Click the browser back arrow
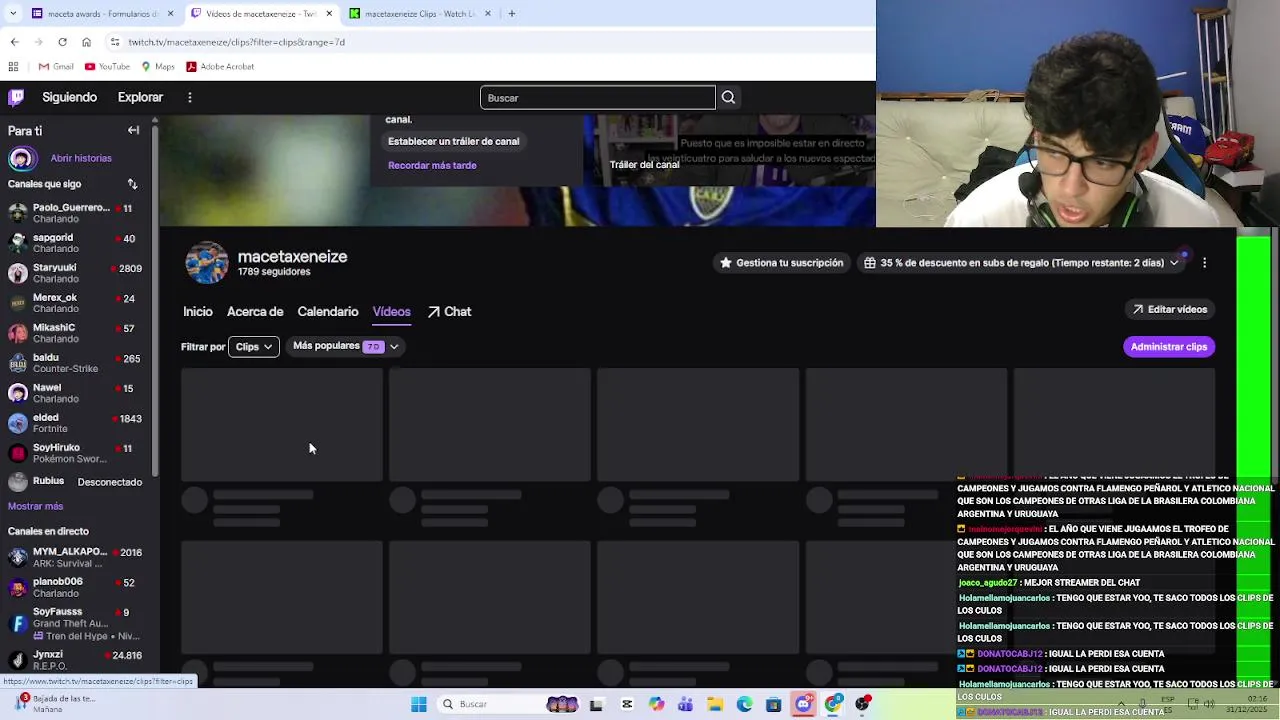This screenshot has height=720, width=1280. coord(14,42)
